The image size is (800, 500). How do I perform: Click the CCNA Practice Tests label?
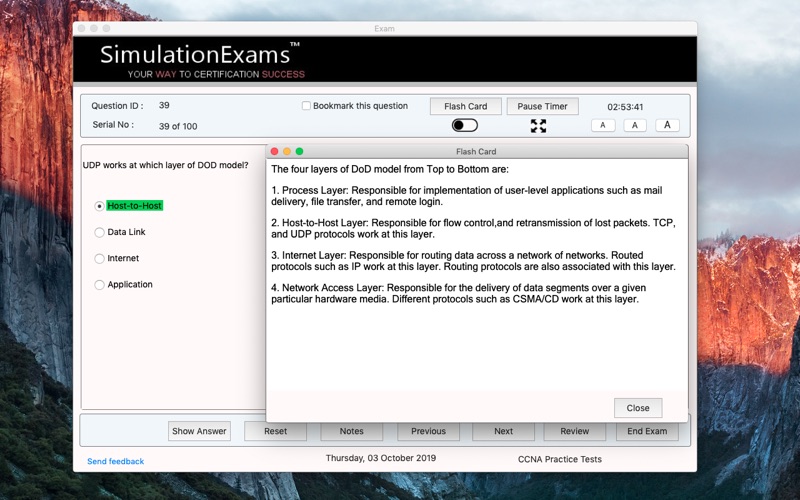560,459
